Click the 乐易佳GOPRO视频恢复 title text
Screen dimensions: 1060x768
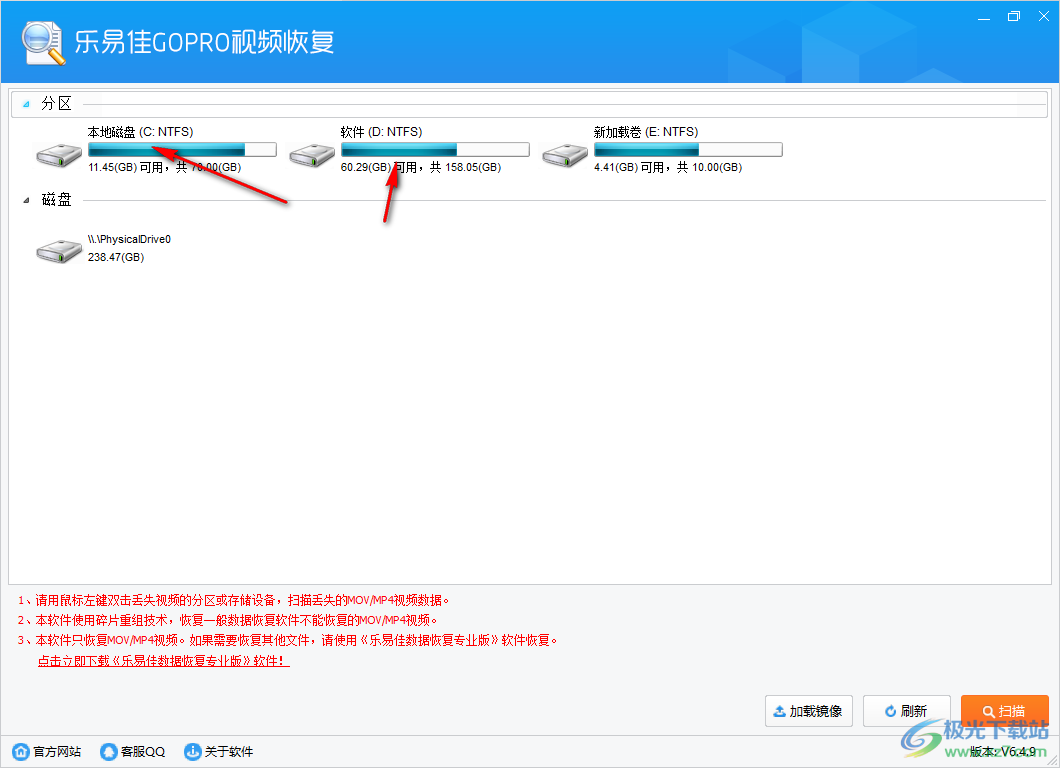204,42
